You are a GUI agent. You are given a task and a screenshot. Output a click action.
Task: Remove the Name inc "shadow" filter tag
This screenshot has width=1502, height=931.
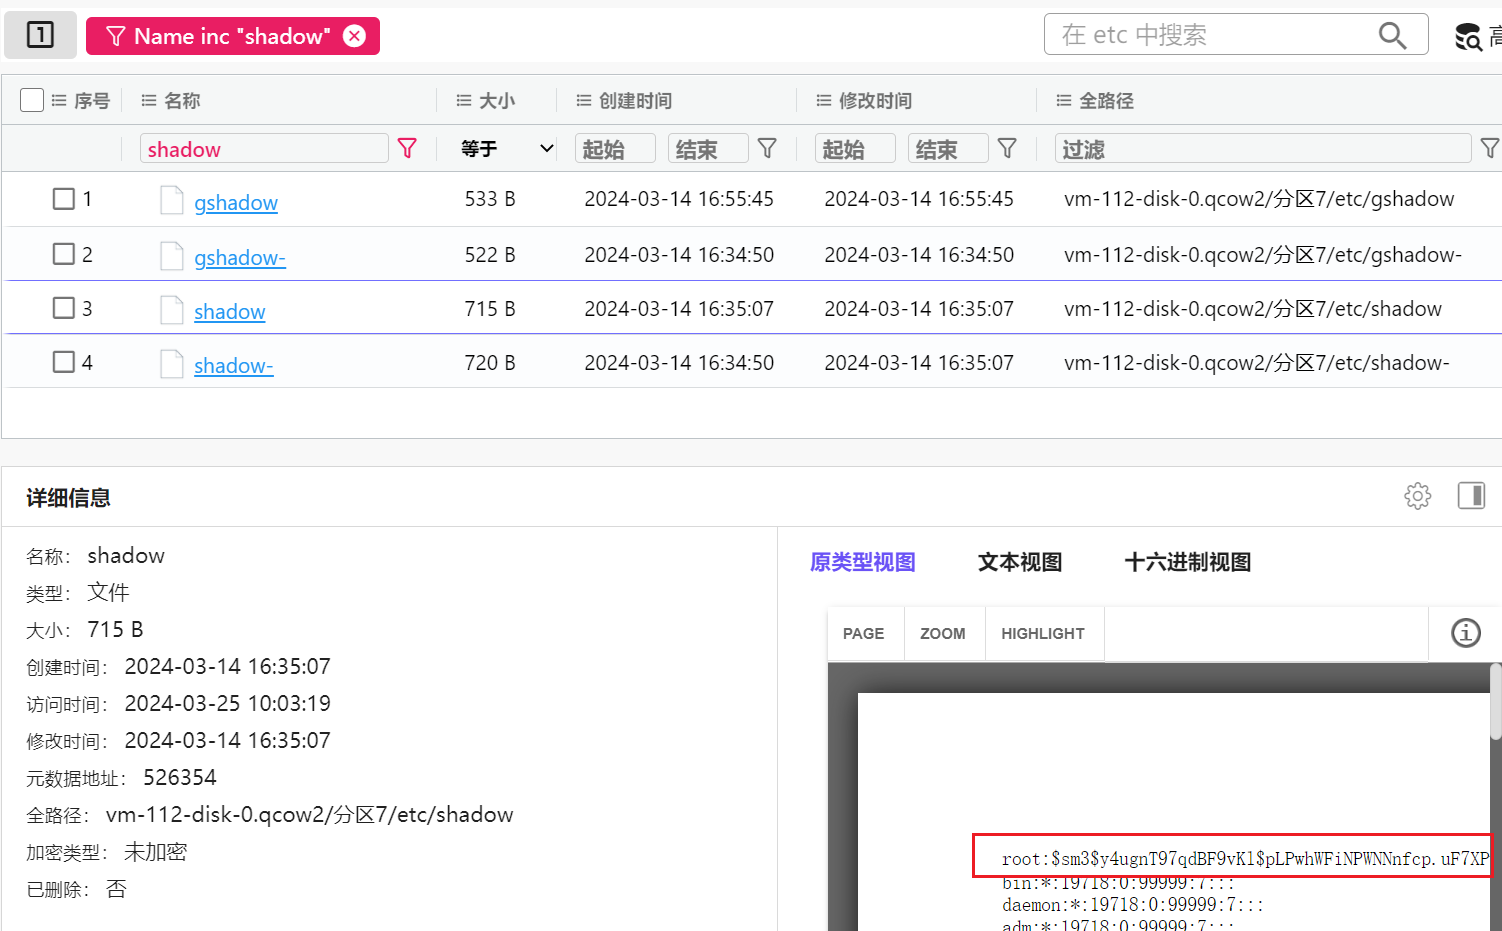(354, 36)
